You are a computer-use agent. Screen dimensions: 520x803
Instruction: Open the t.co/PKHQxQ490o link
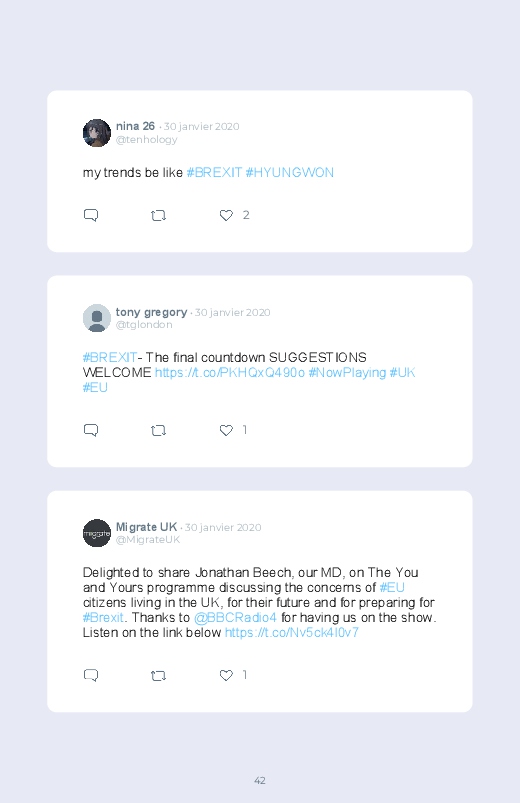point(230,372)
